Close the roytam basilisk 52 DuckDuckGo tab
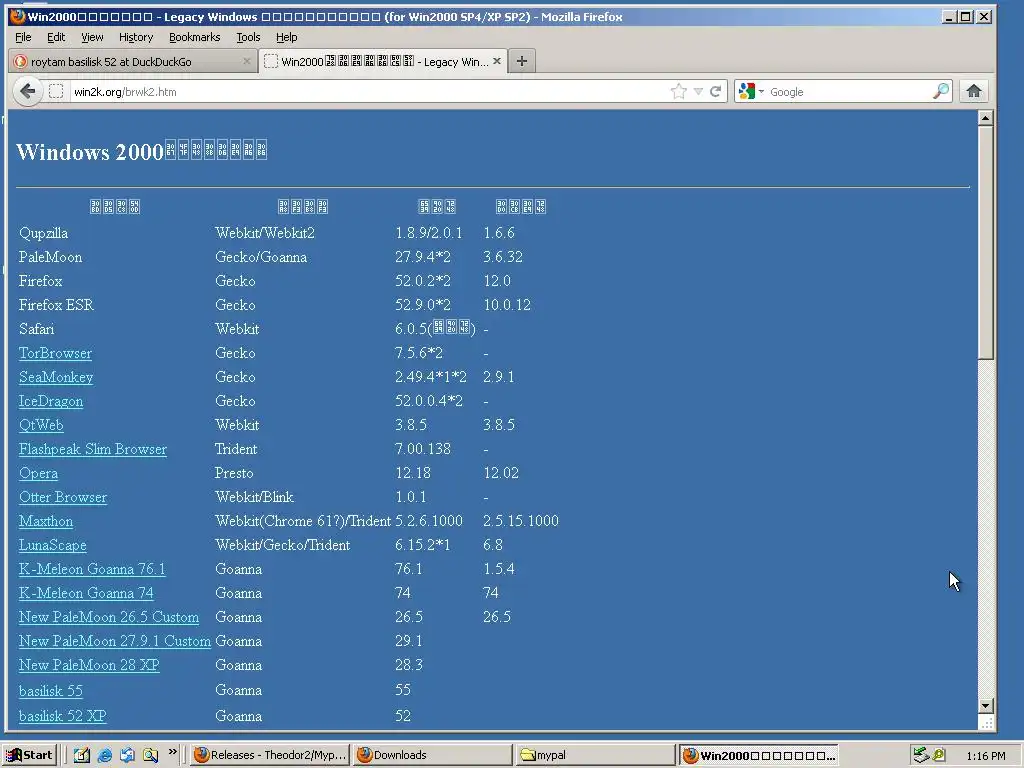1024x768 pixels. coord(246,61)
